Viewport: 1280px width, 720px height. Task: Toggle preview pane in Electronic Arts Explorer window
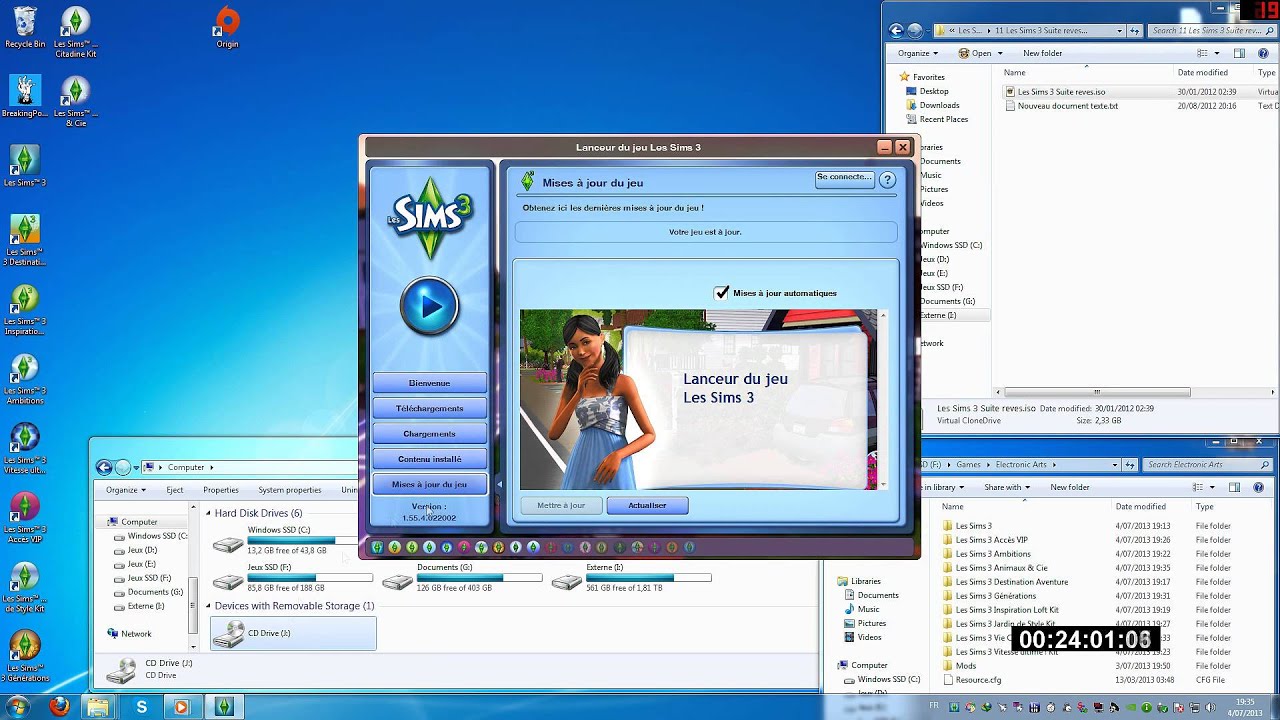(x=1234, y=487)
